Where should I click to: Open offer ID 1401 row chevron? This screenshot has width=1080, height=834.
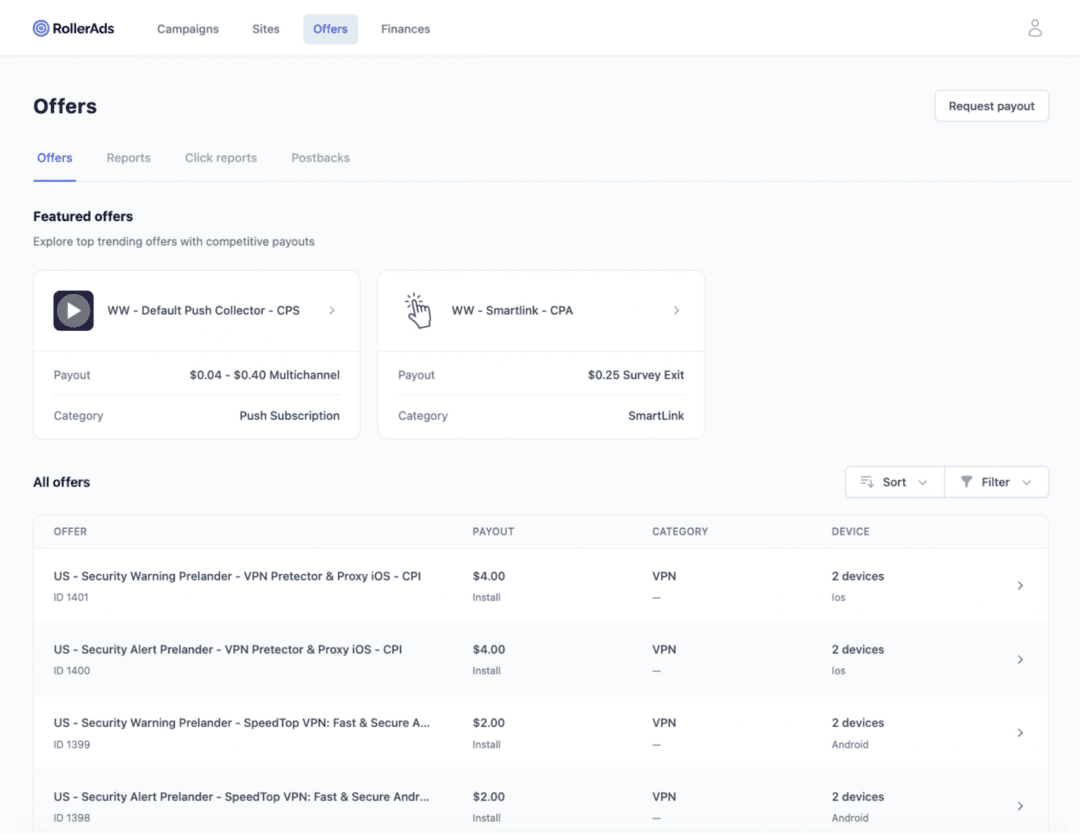[1020, 585]
